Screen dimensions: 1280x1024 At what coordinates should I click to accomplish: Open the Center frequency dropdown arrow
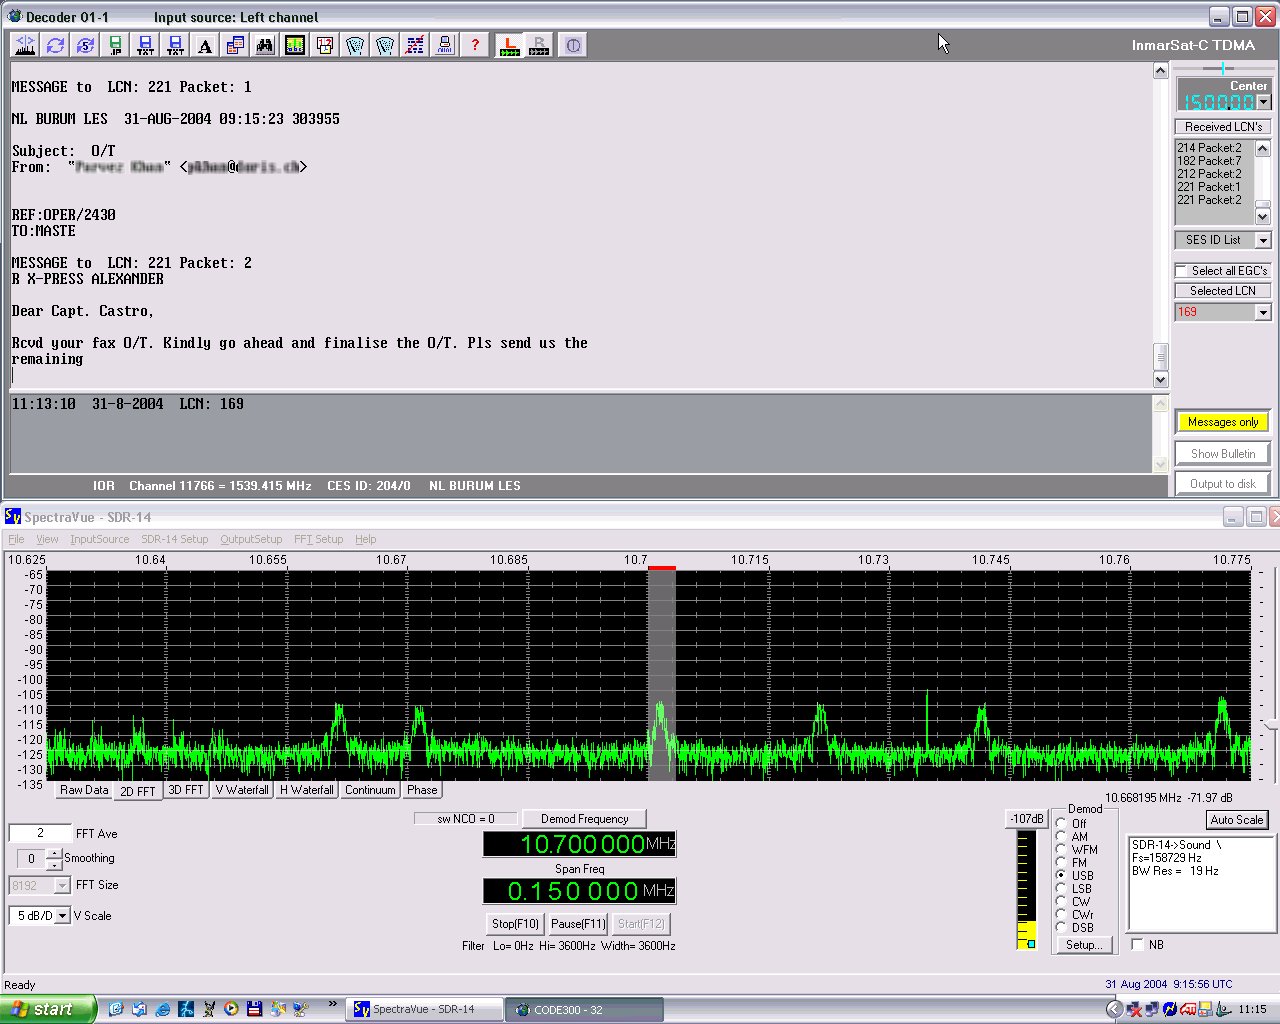[x=1263, y=102]
